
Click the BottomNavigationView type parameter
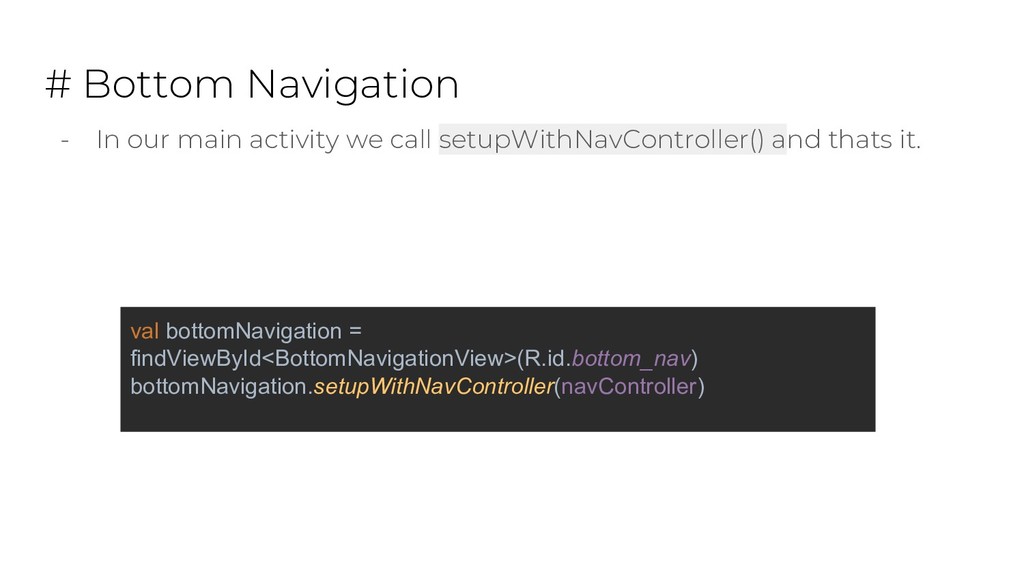(x=389, y=359)
